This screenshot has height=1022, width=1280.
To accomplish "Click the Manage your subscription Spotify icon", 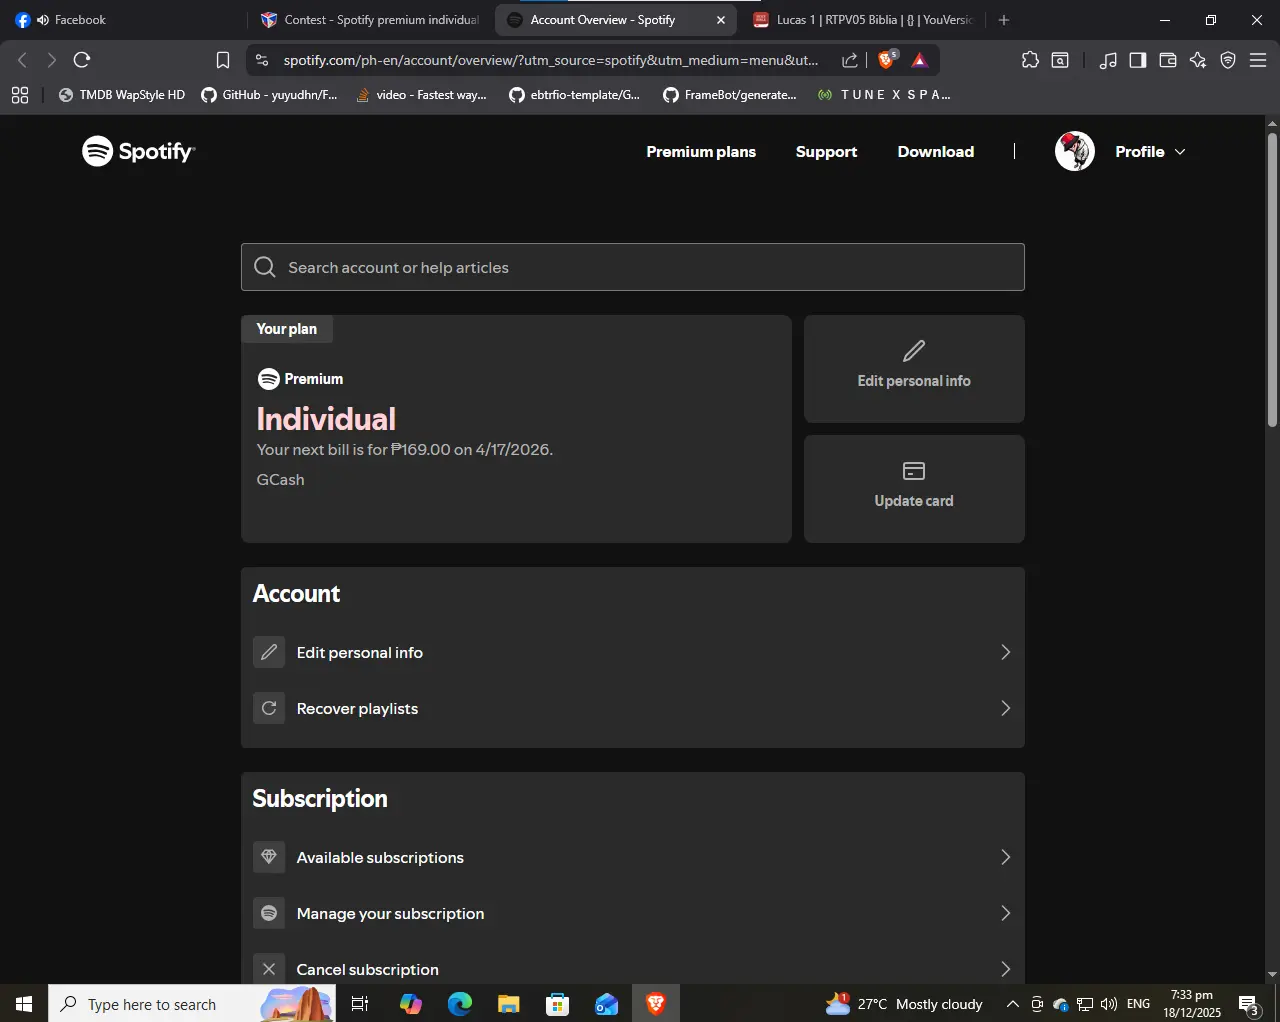I will click(x=269, y=913).
